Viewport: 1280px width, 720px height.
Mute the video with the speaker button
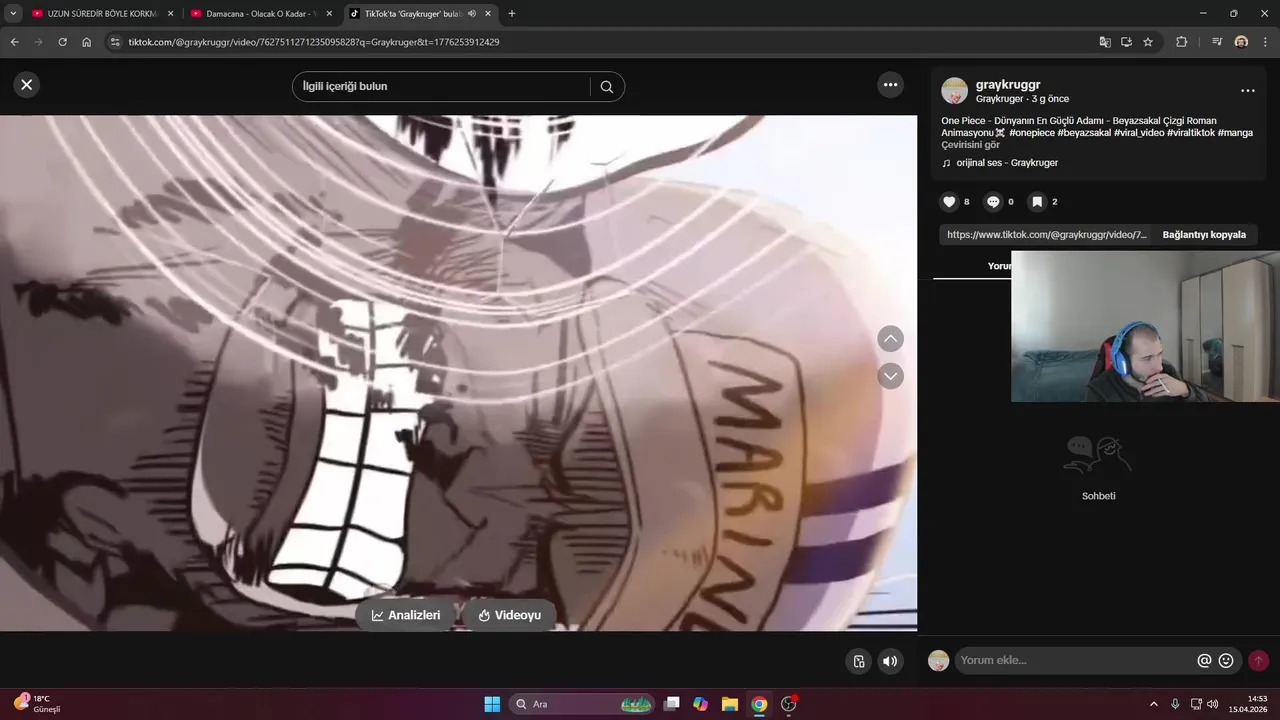pyautogui.click(x=890, y=661)
